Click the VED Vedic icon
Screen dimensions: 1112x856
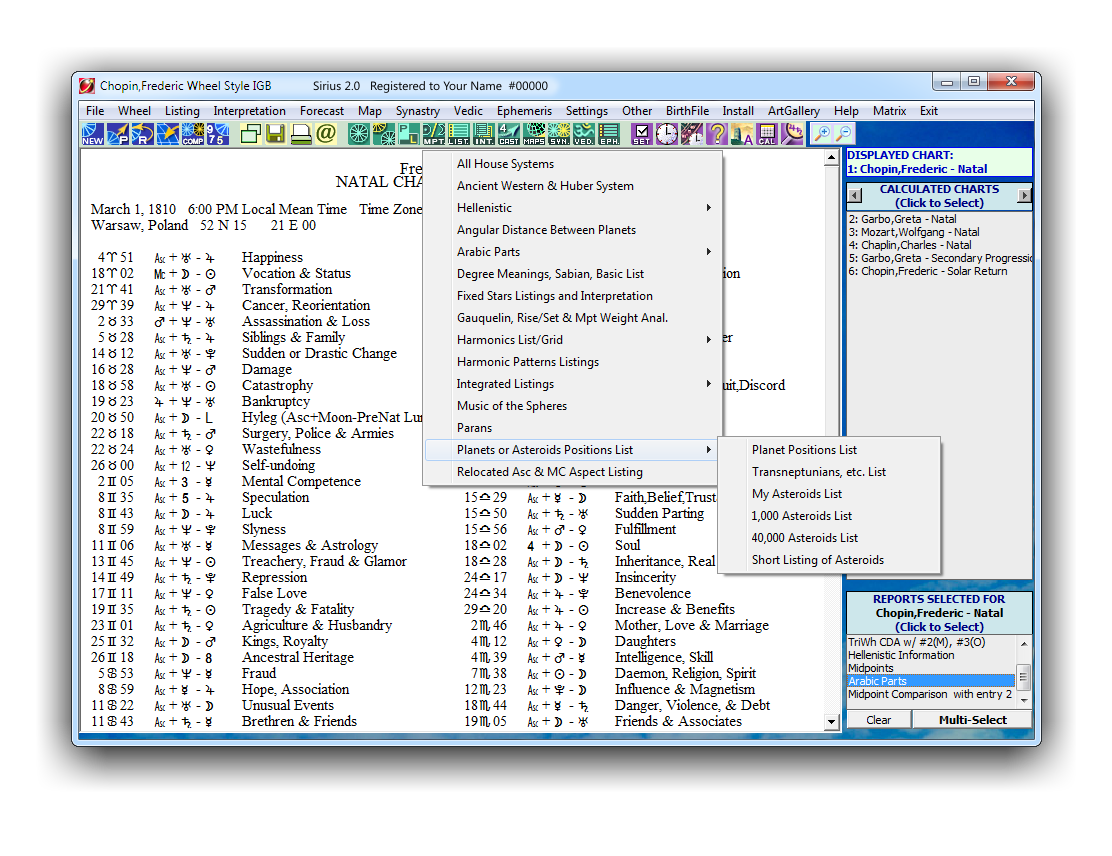pyautogui.click(x=584, y=133)
